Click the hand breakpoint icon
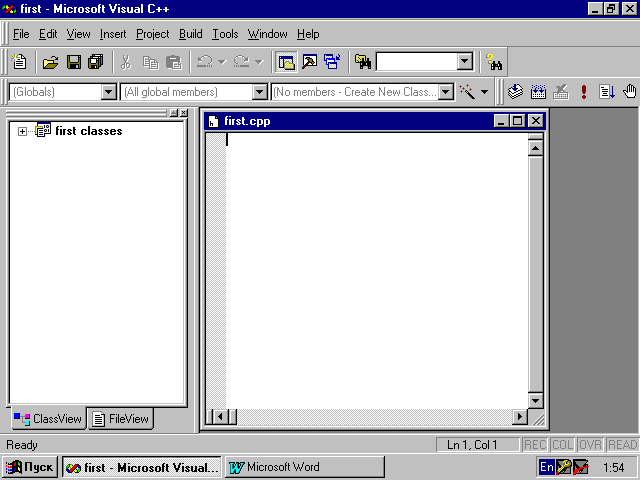Viewport: 640px width, 480px height. 630,92
